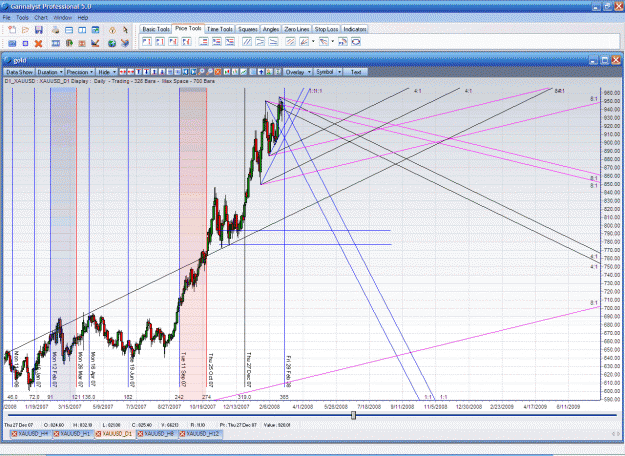Click the candlestick chart style icon

(227, 72)
